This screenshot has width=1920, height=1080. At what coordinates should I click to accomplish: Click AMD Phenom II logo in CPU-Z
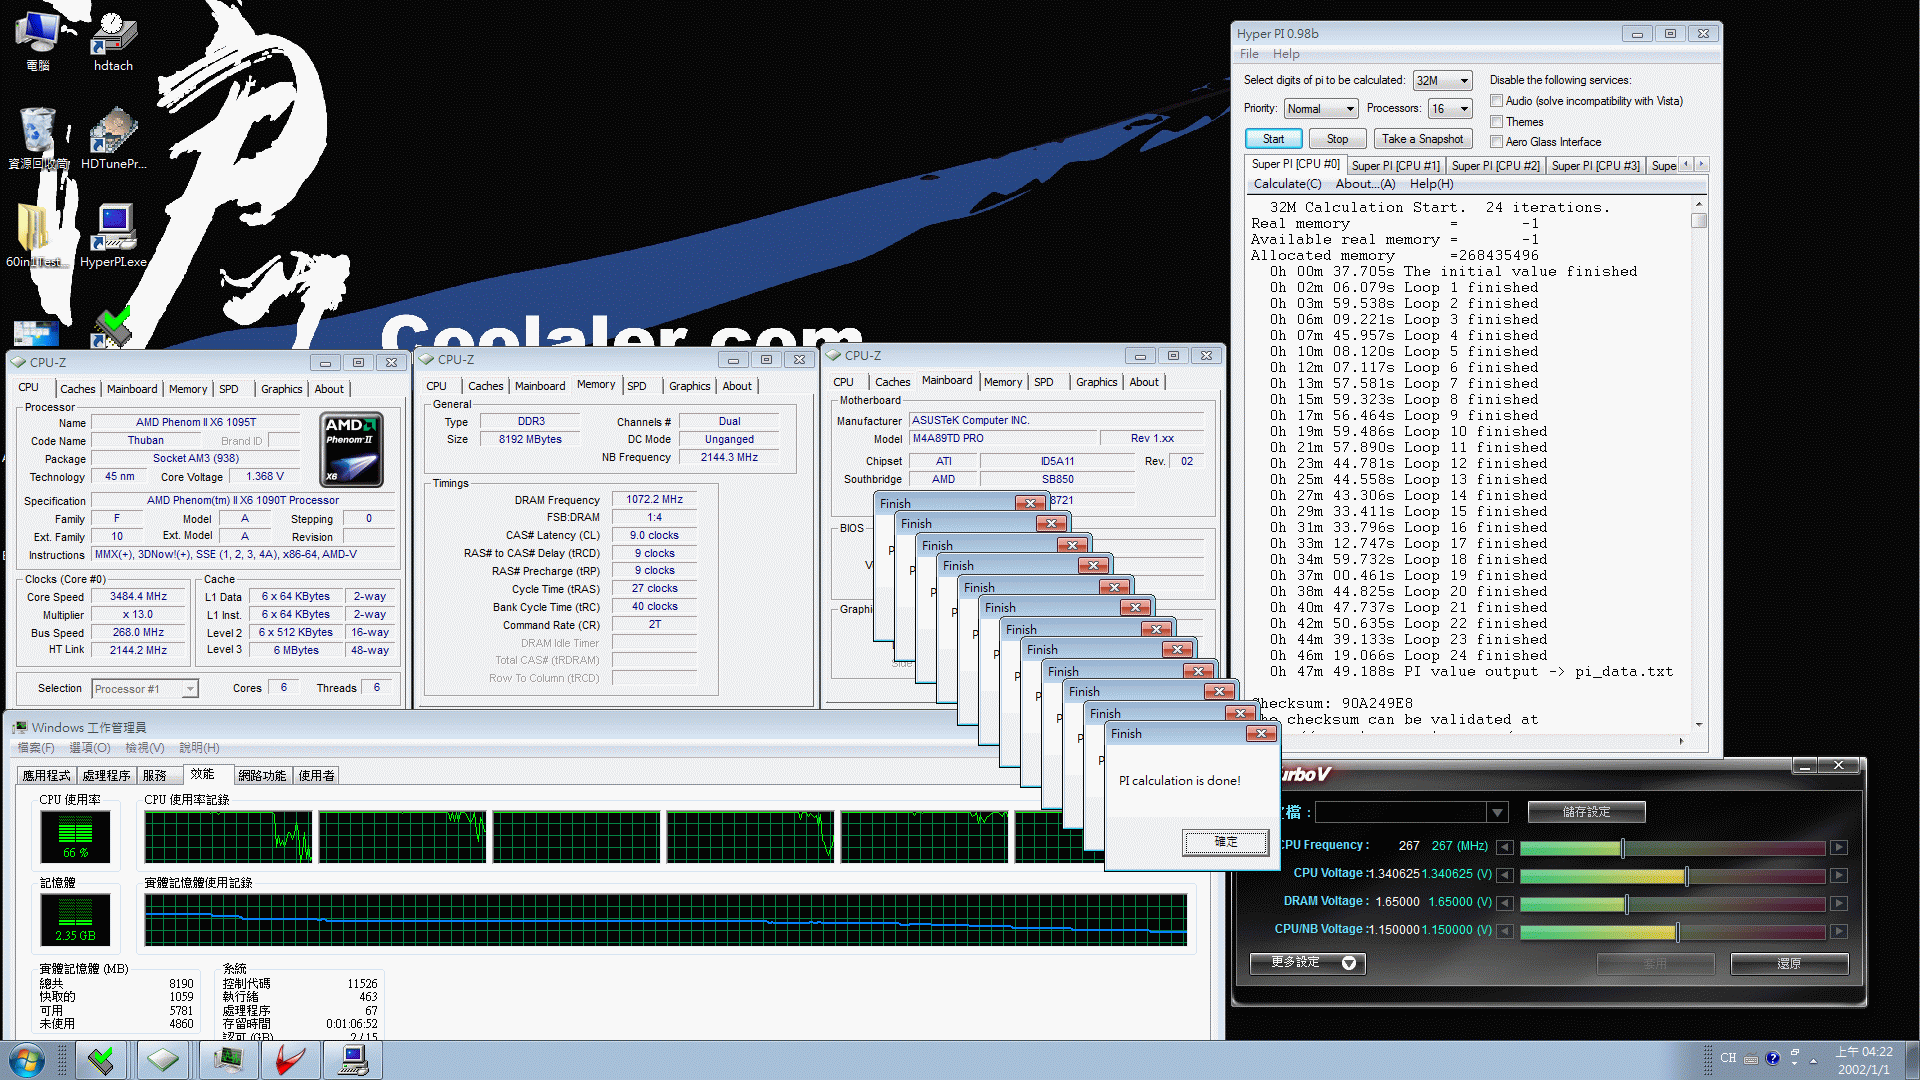pyautogui.click(x=352, y=450)
